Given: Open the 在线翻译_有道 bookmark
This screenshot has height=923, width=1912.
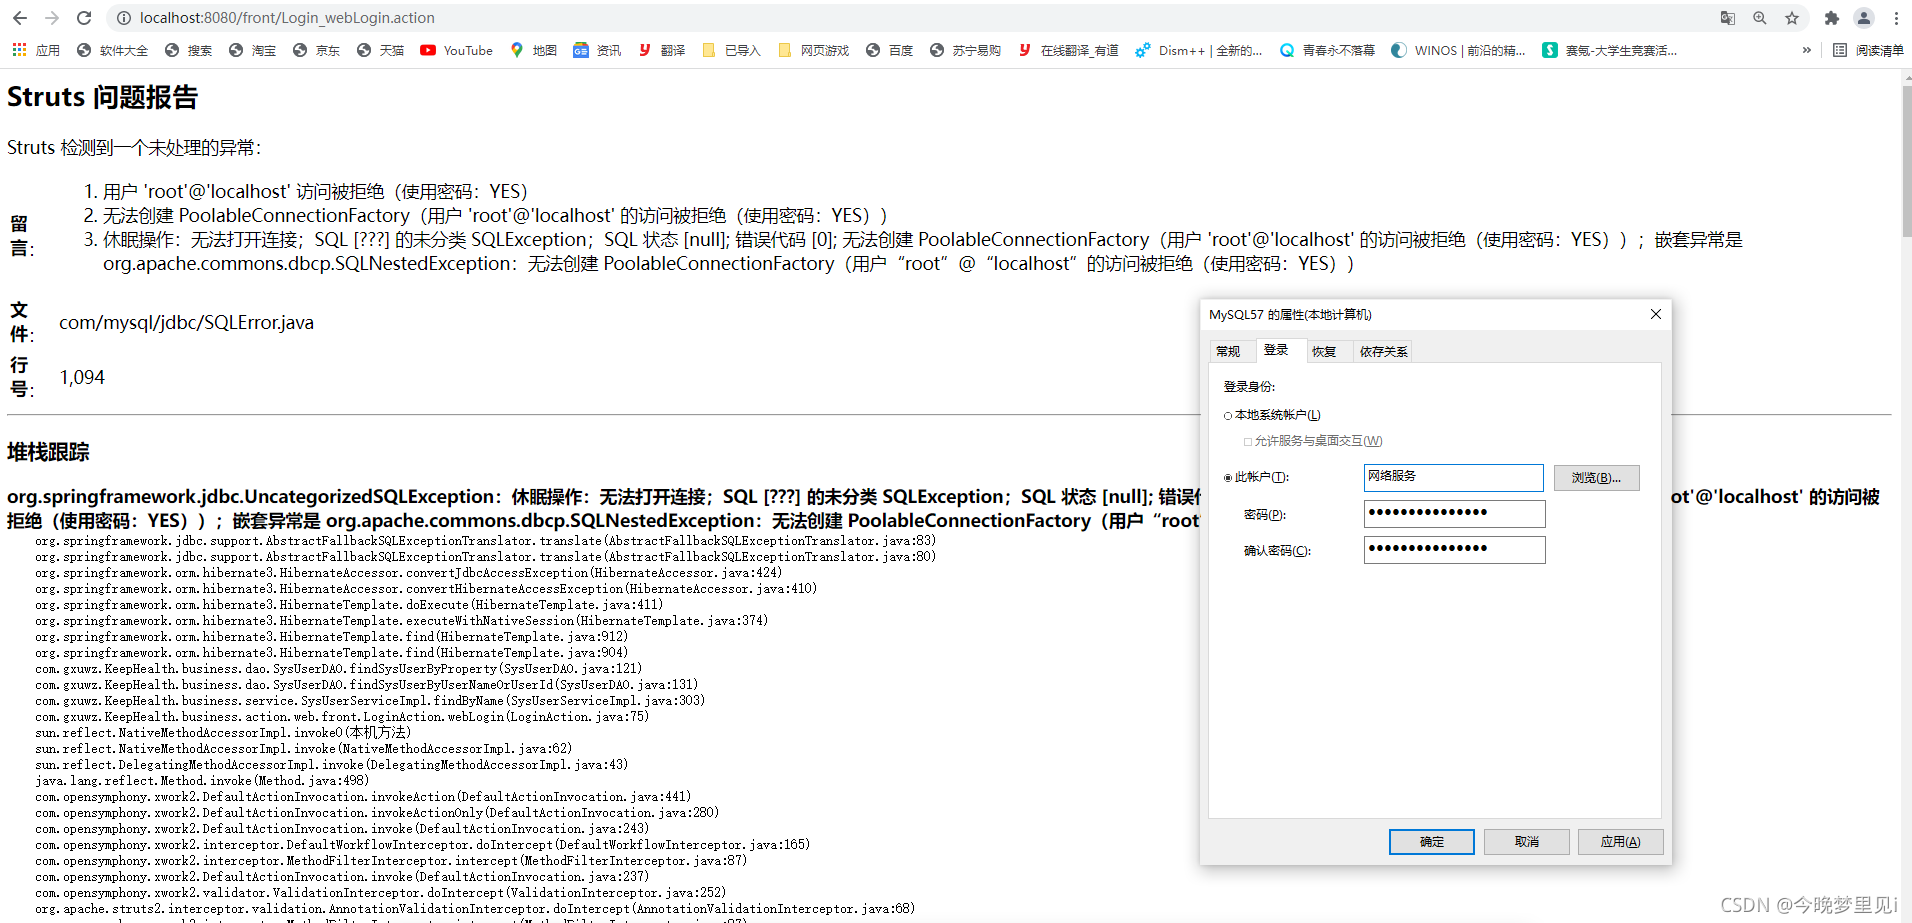Looking at the screenshot, I should tap(1068, 50).
